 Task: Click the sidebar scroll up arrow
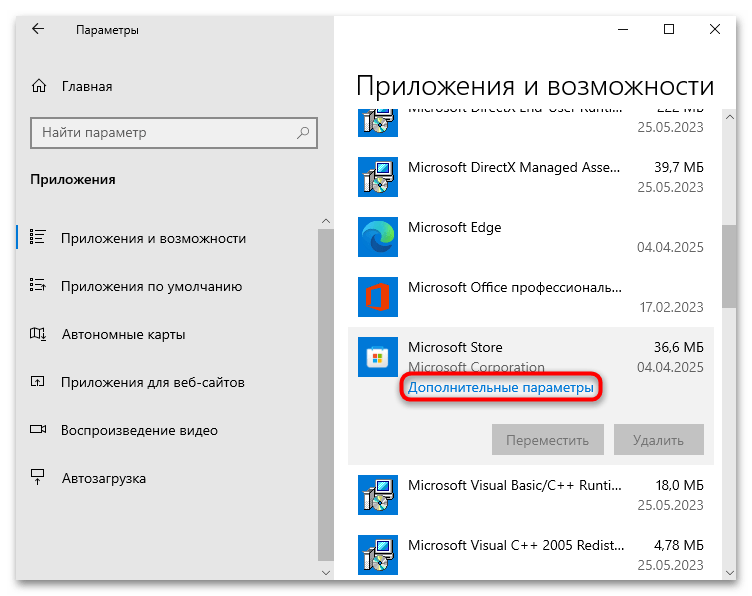(326, 221)
